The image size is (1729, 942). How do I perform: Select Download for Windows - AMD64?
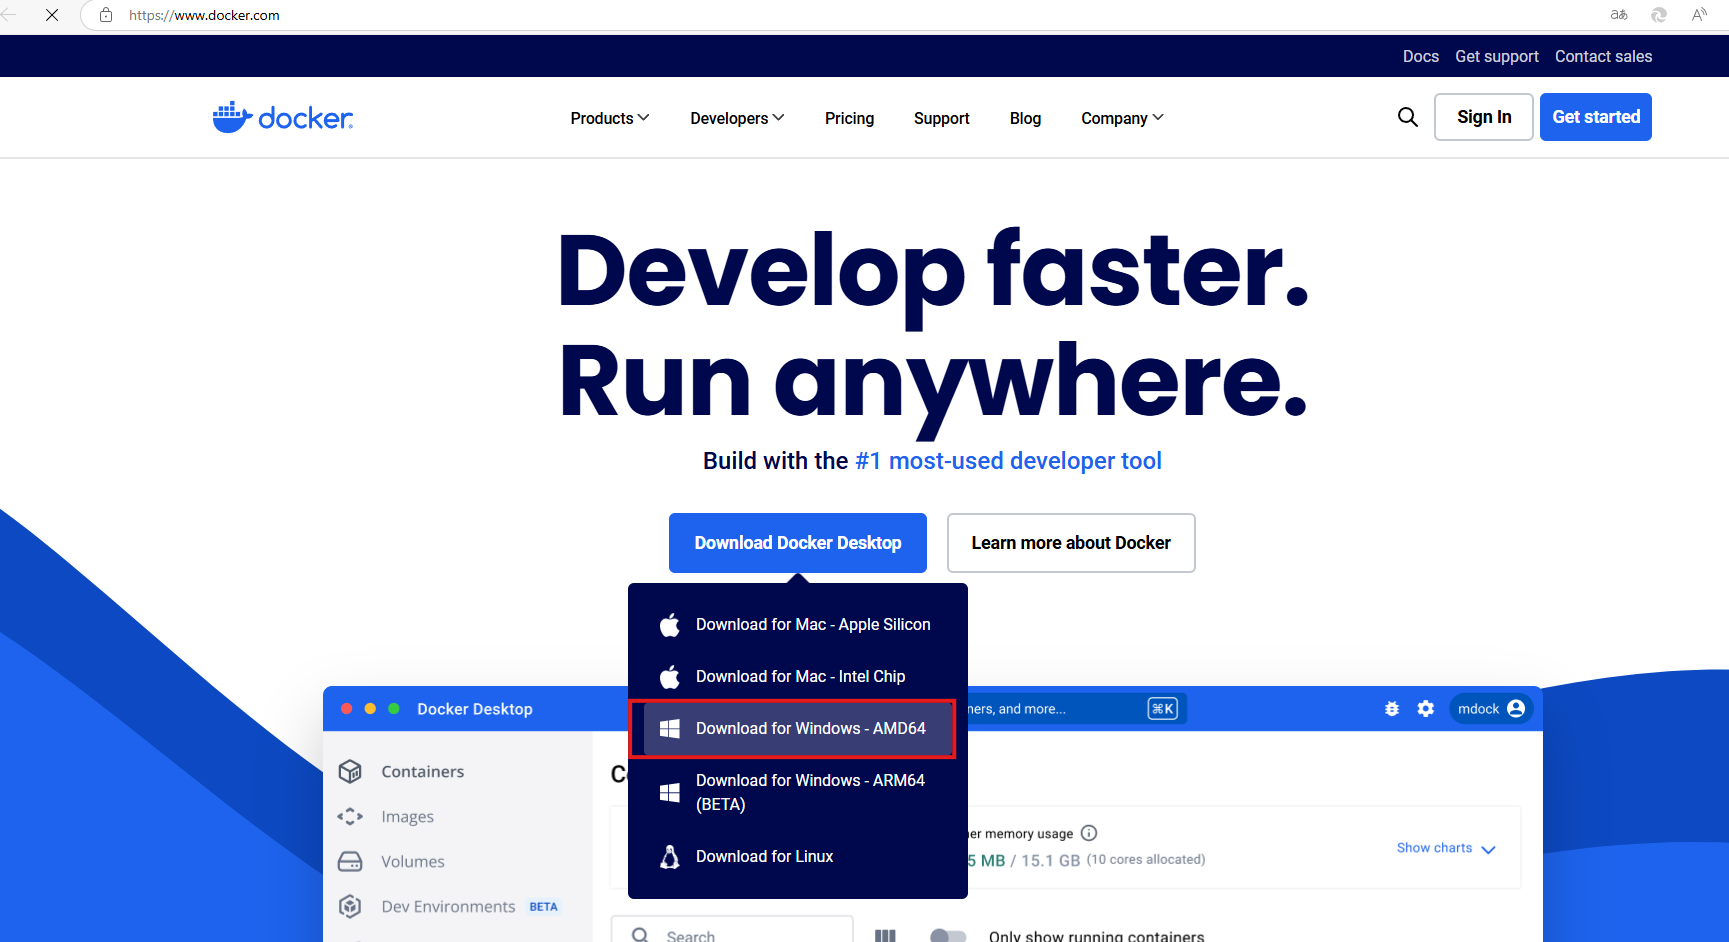pyautogui.click(x=798, y=729)
